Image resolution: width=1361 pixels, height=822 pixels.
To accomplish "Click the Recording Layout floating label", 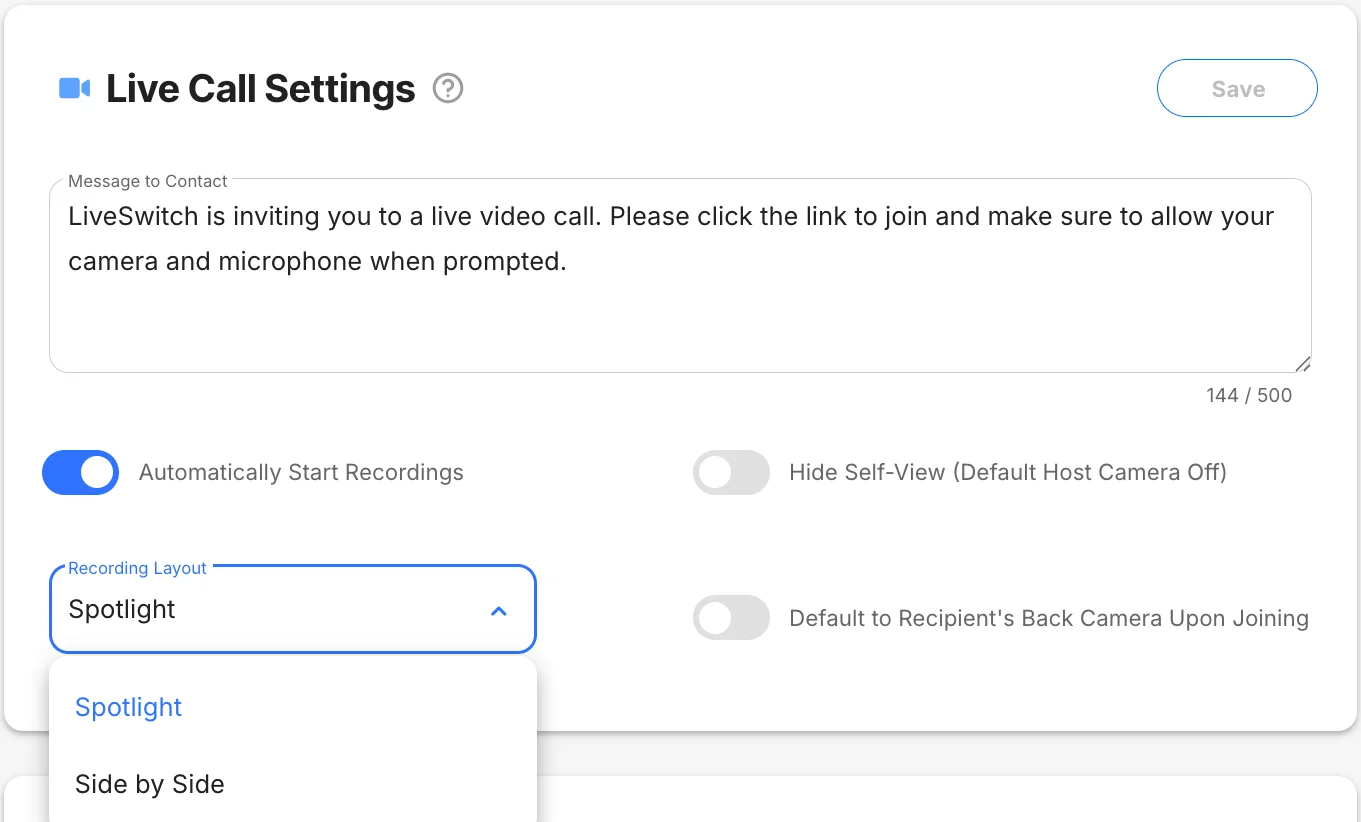I will pos(137,568).
